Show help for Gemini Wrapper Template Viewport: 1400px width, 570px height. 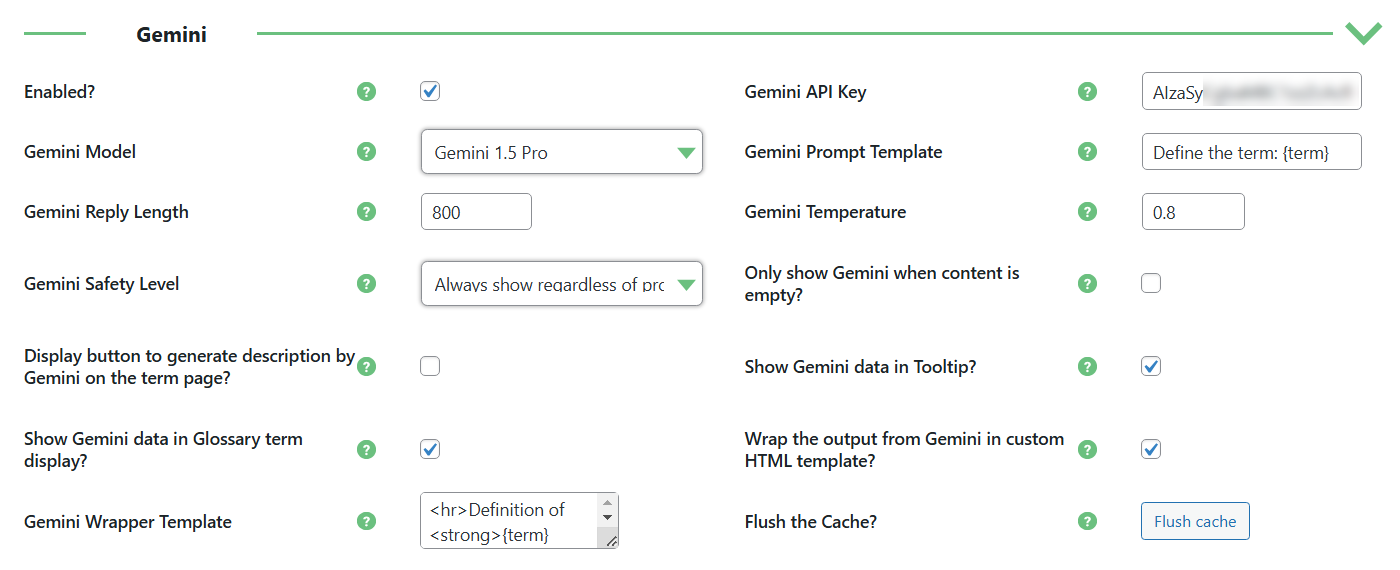[x=367, y=521]
